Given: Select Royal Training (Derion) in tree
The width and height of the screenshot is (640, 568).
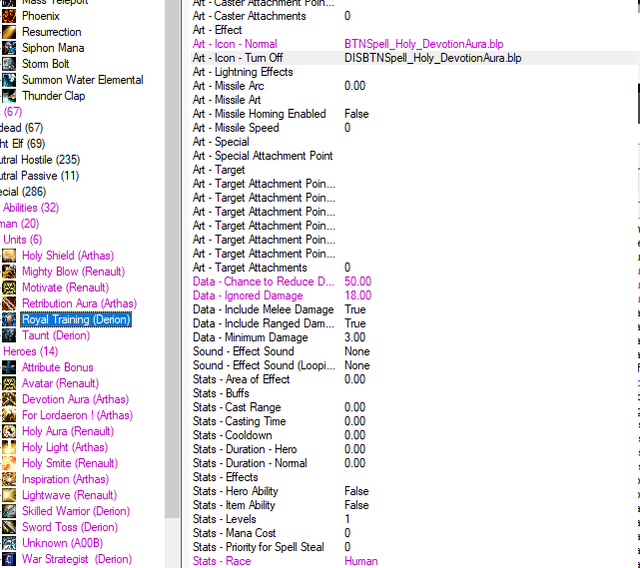Looking at the screenshot, I should click(76, 320).
